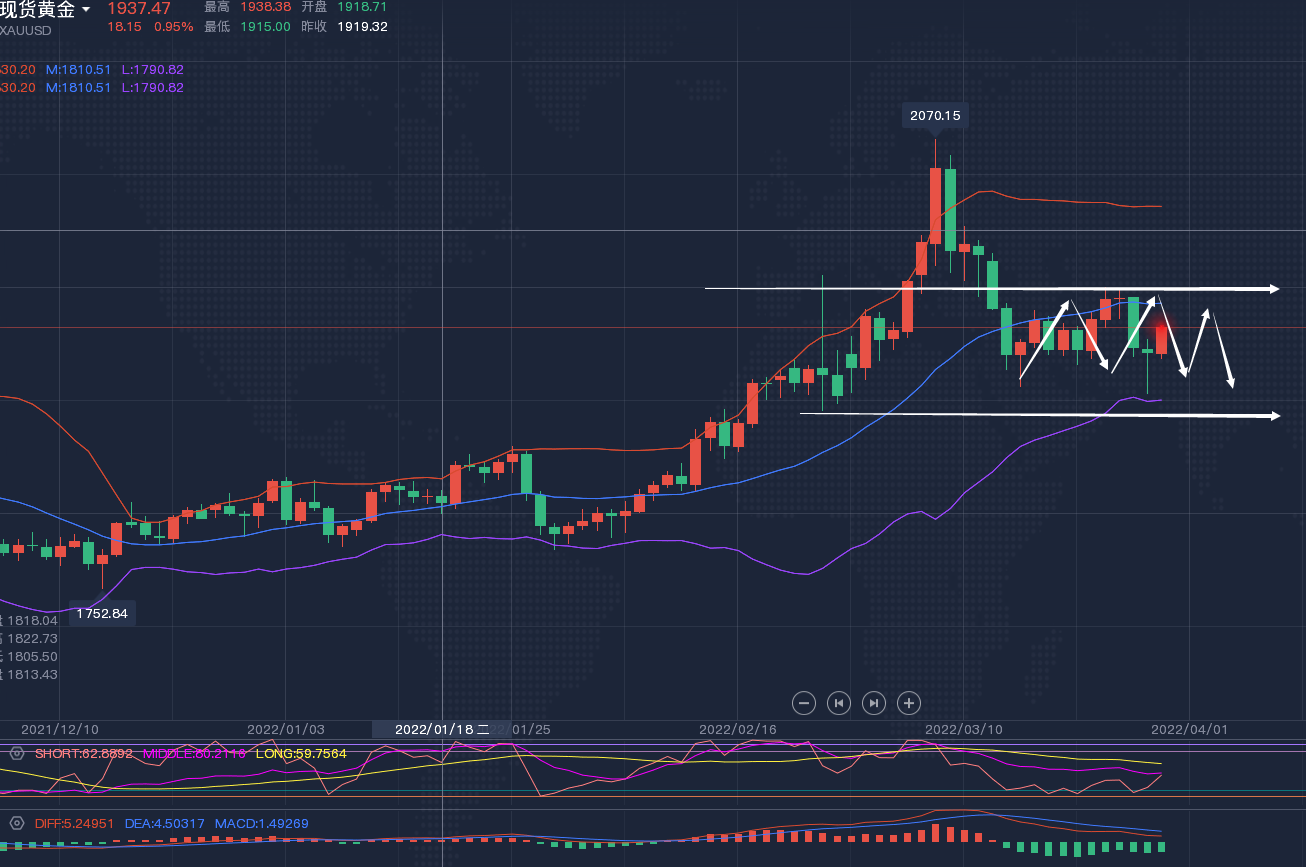Click the purple L:1790.82 Bollinger label
Viewport: 1306px width, 867px height.
(x=152, y=69)
